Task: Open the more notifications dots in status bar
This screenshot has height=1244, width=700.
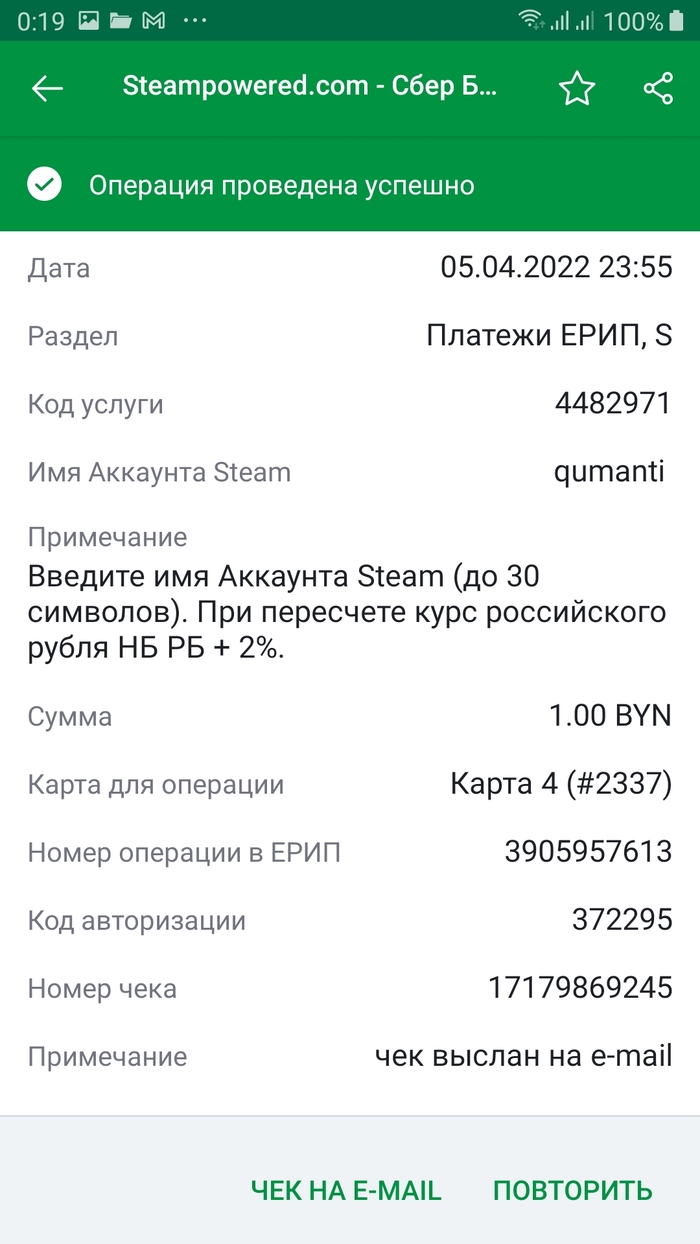Action: [x=196, y=20]
